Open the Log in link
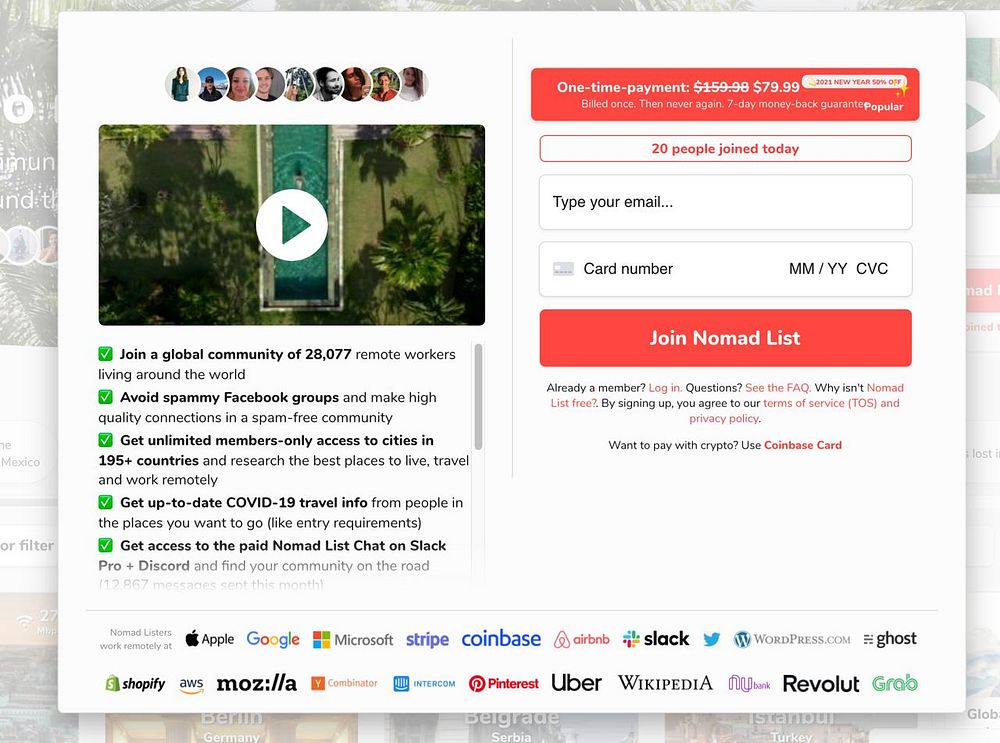 click(x=665, y=388)
